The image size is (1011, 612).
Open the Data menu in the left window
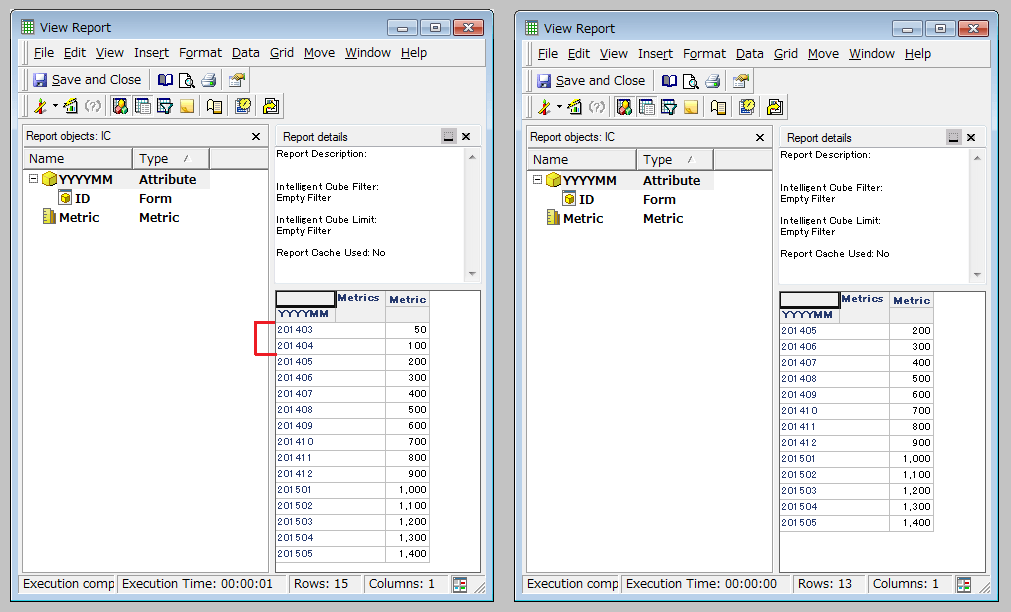click(245, 53)
